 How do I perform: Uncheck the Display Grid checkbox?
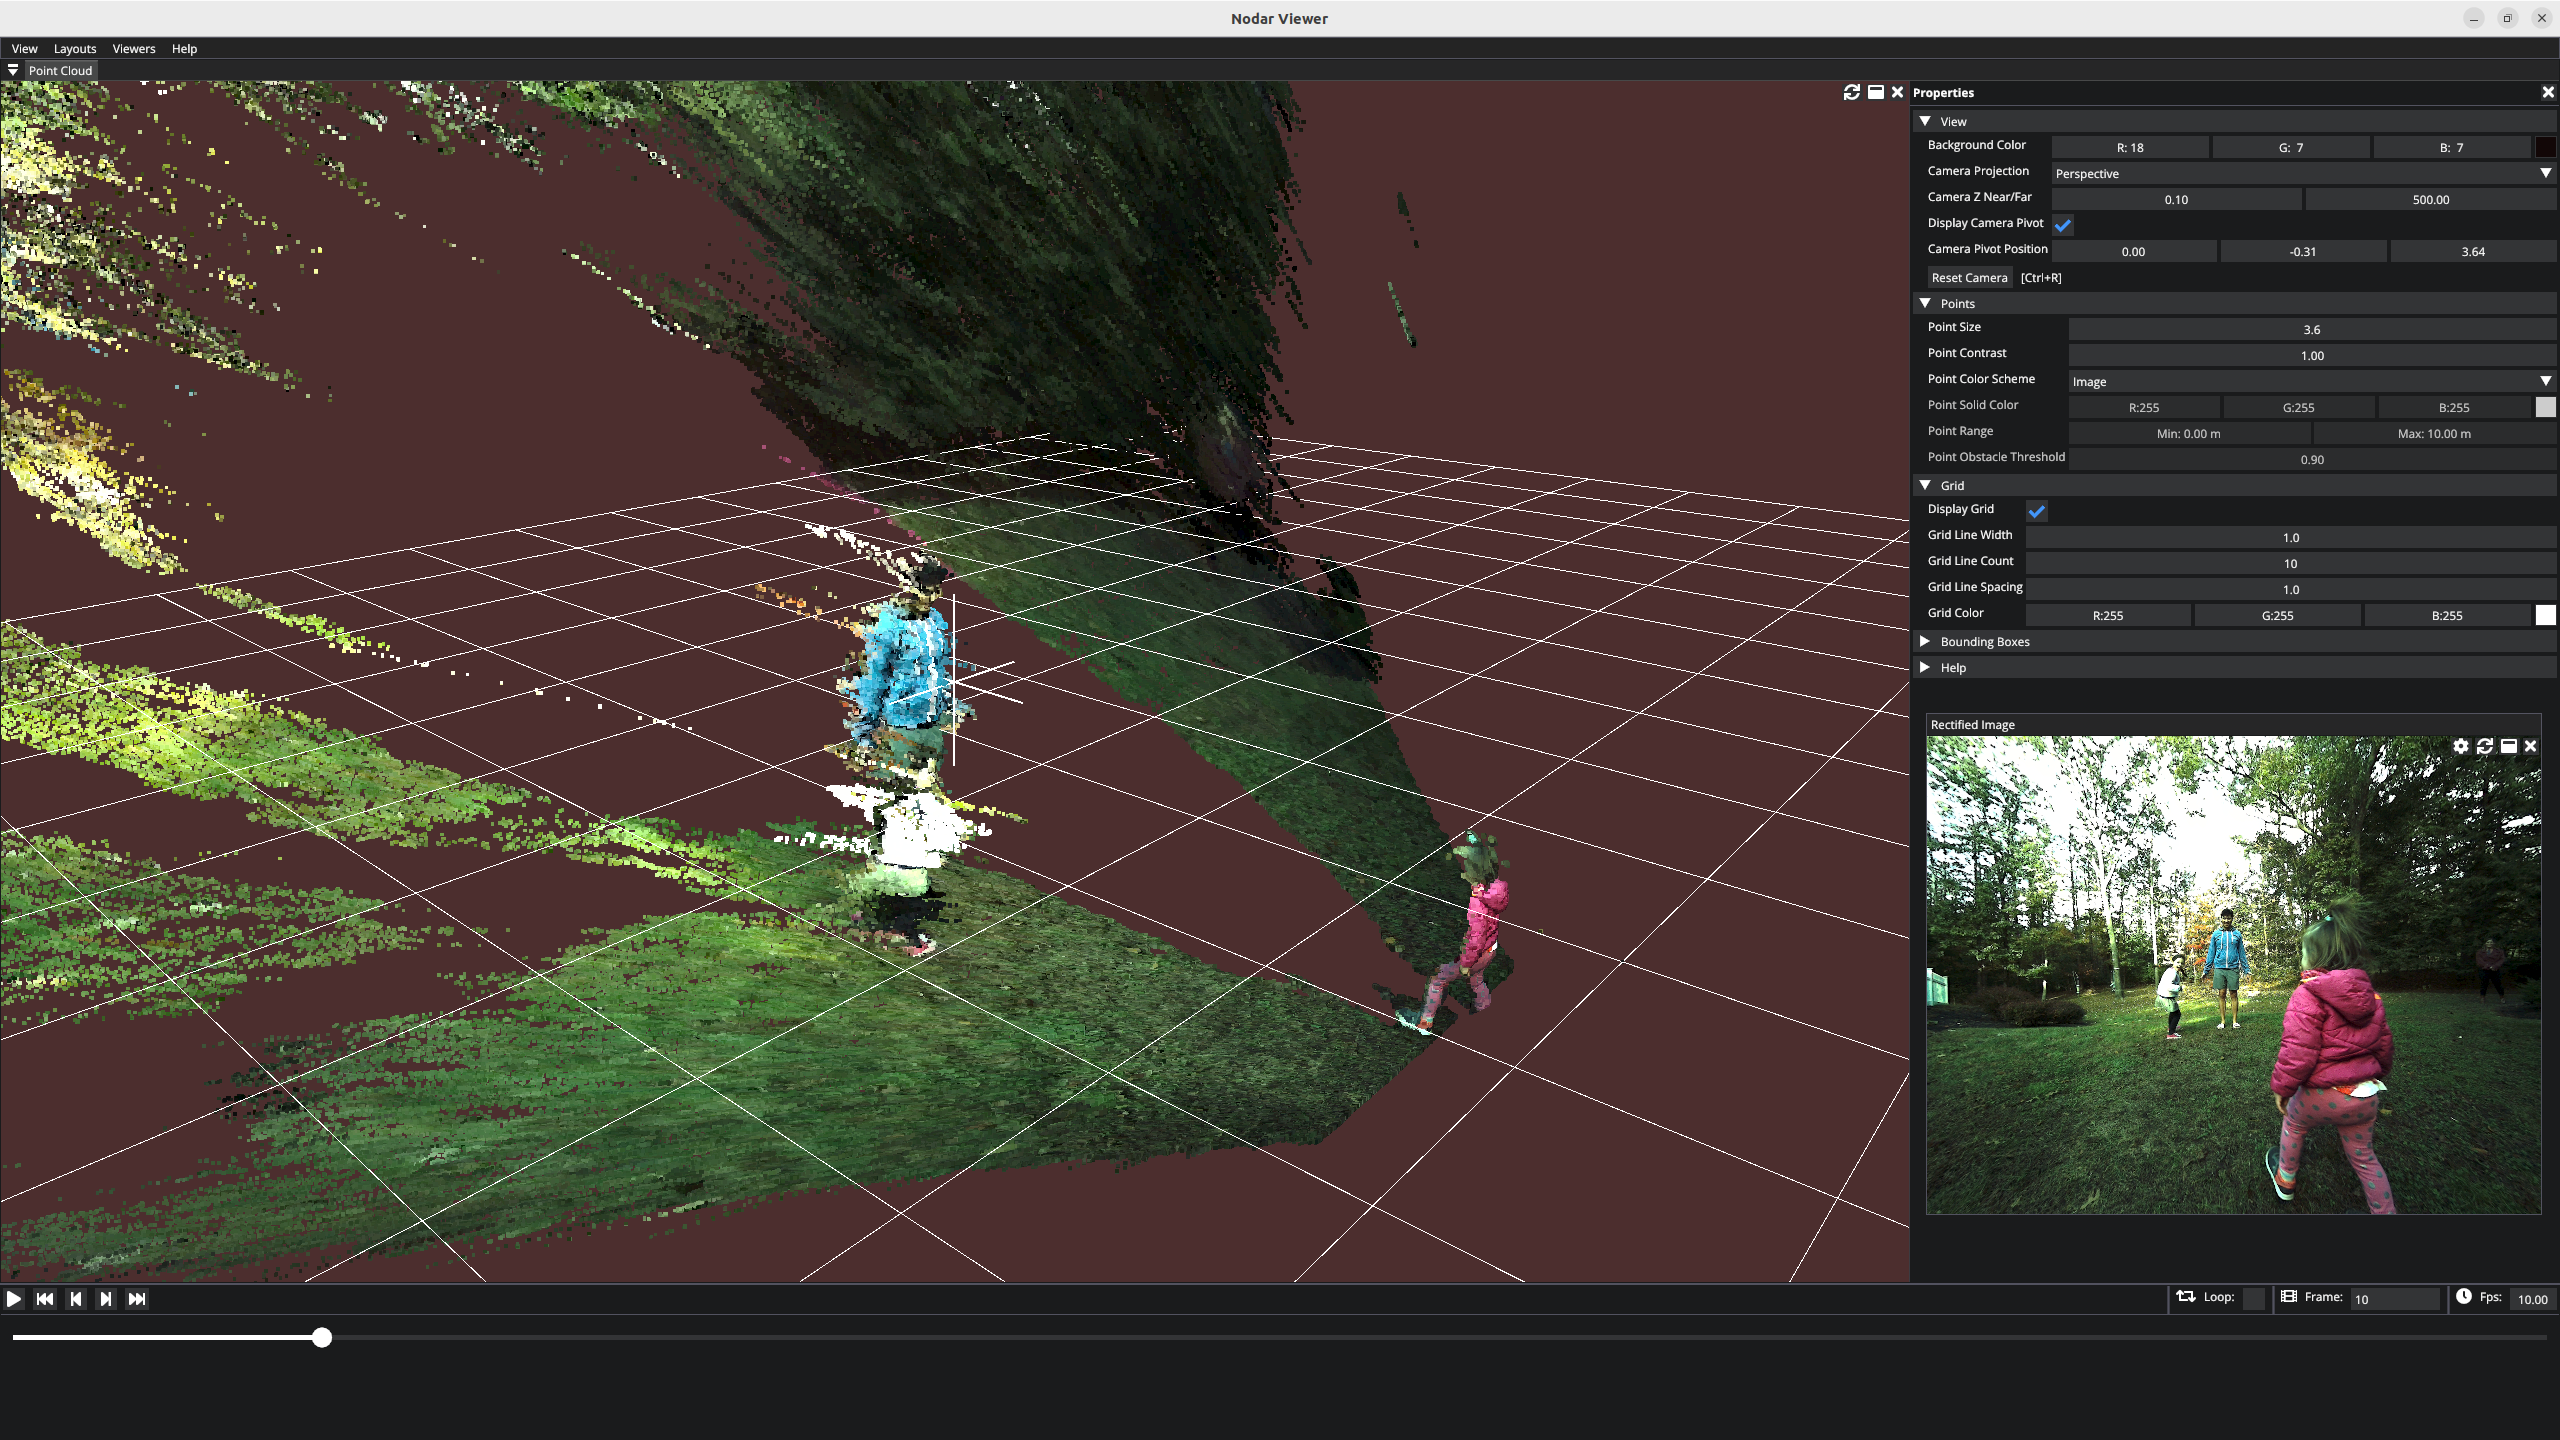(2037, 511)
